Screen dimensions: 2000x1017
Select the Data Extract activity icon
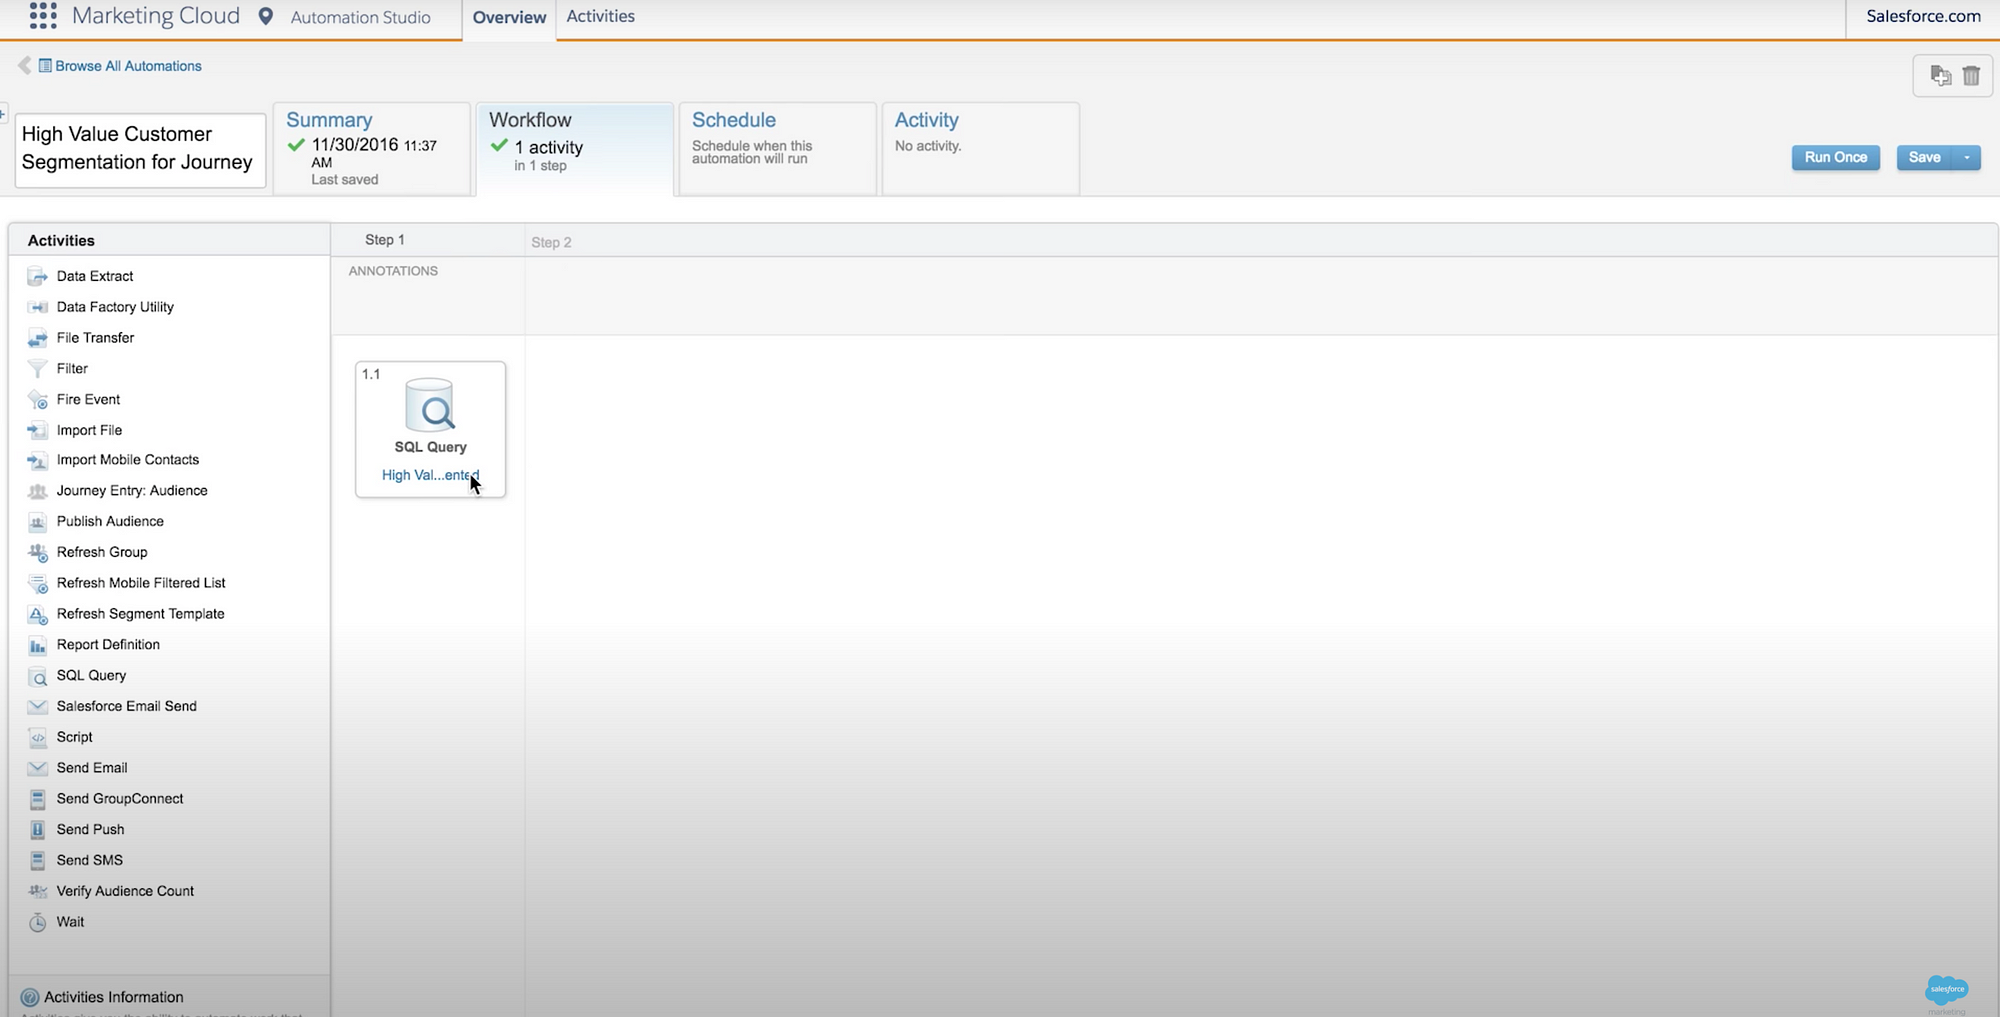37,276
